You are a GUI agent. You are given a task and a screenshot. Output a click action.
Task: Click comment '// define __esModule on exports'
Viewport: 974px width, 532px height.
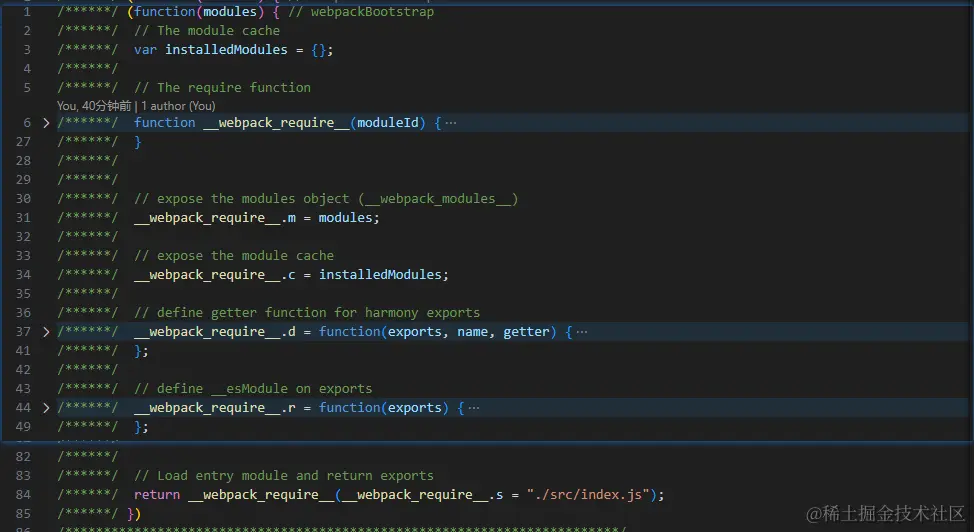(253, 389)
